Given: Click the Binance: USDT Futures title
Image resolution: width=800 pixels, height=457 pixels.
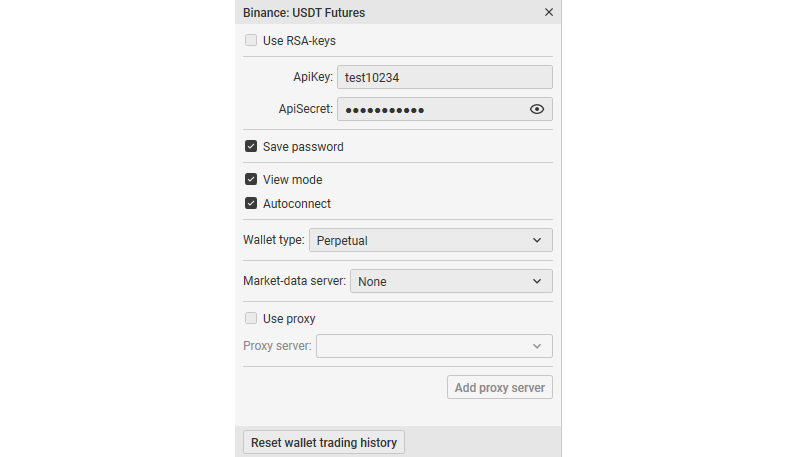Looking at the screenshot, I should [x=304, y=13].
